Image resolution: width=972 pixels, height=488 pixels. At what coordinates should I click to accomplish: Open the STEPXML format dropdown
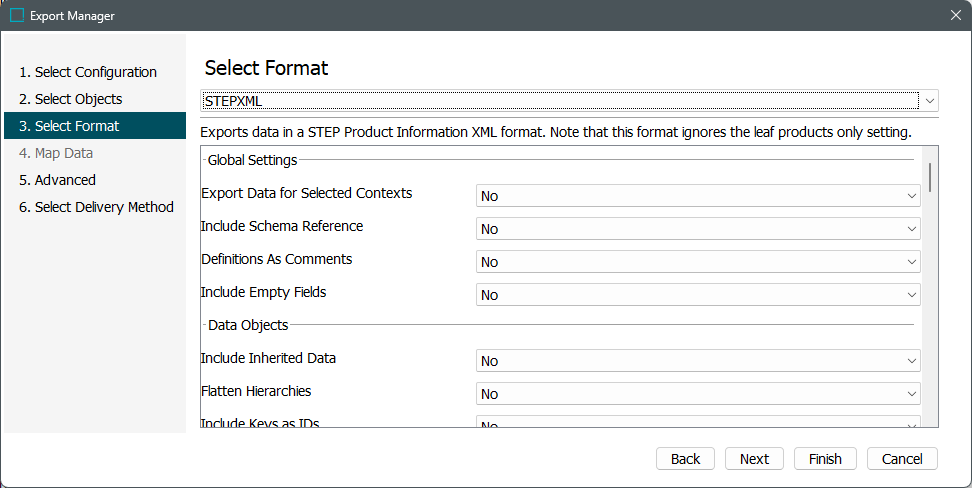[930, 101]
